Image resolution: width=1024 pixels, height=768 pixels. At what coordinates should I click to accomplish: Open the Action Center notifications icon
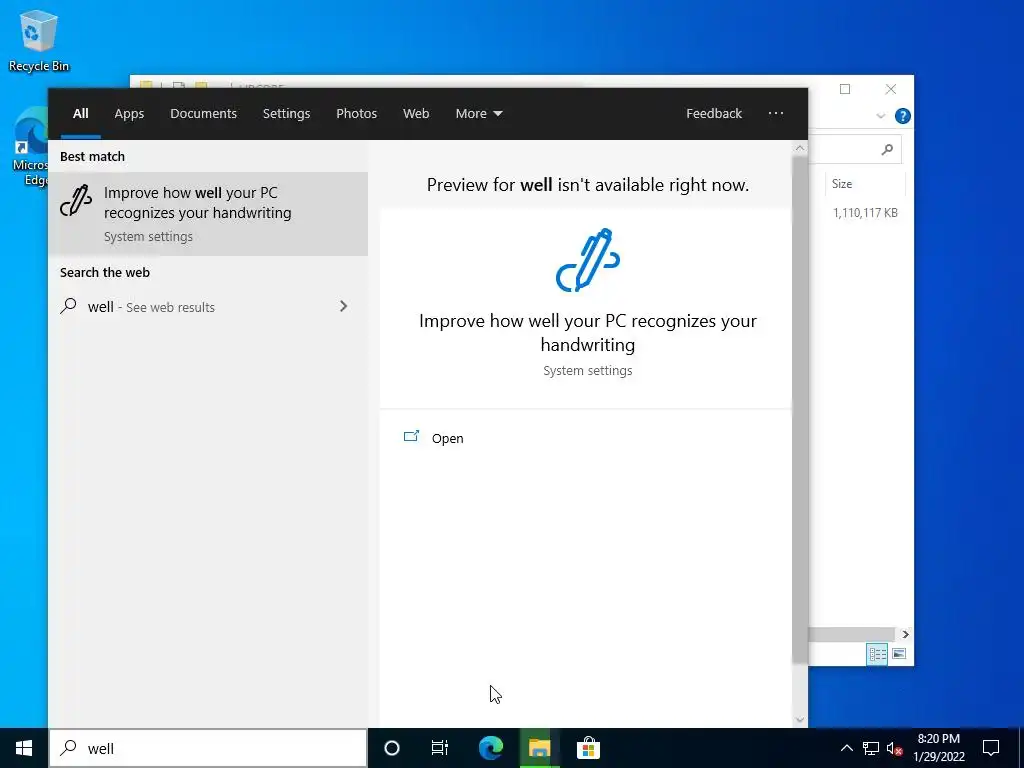point(991,748)
